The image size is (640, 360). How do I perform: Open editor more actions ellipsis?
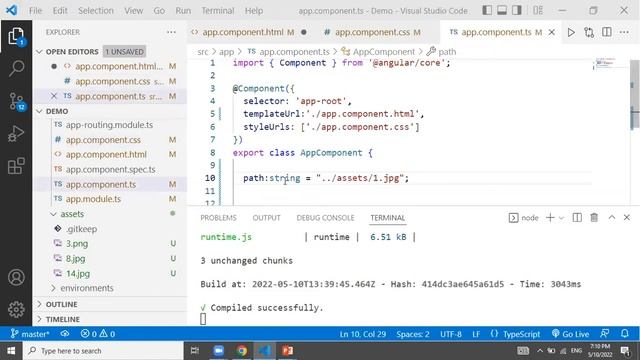[624, 32]
